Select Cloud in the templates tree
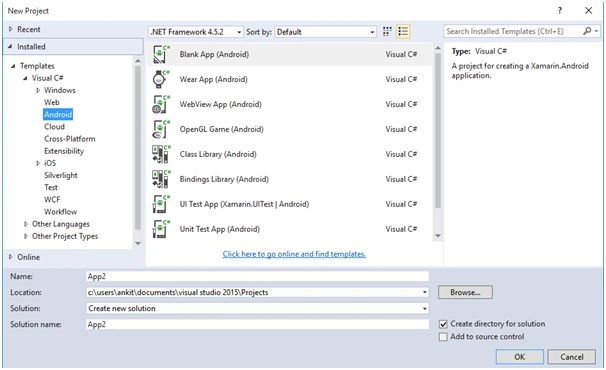Viewport: 606px width, 370px height. (54, 127)
